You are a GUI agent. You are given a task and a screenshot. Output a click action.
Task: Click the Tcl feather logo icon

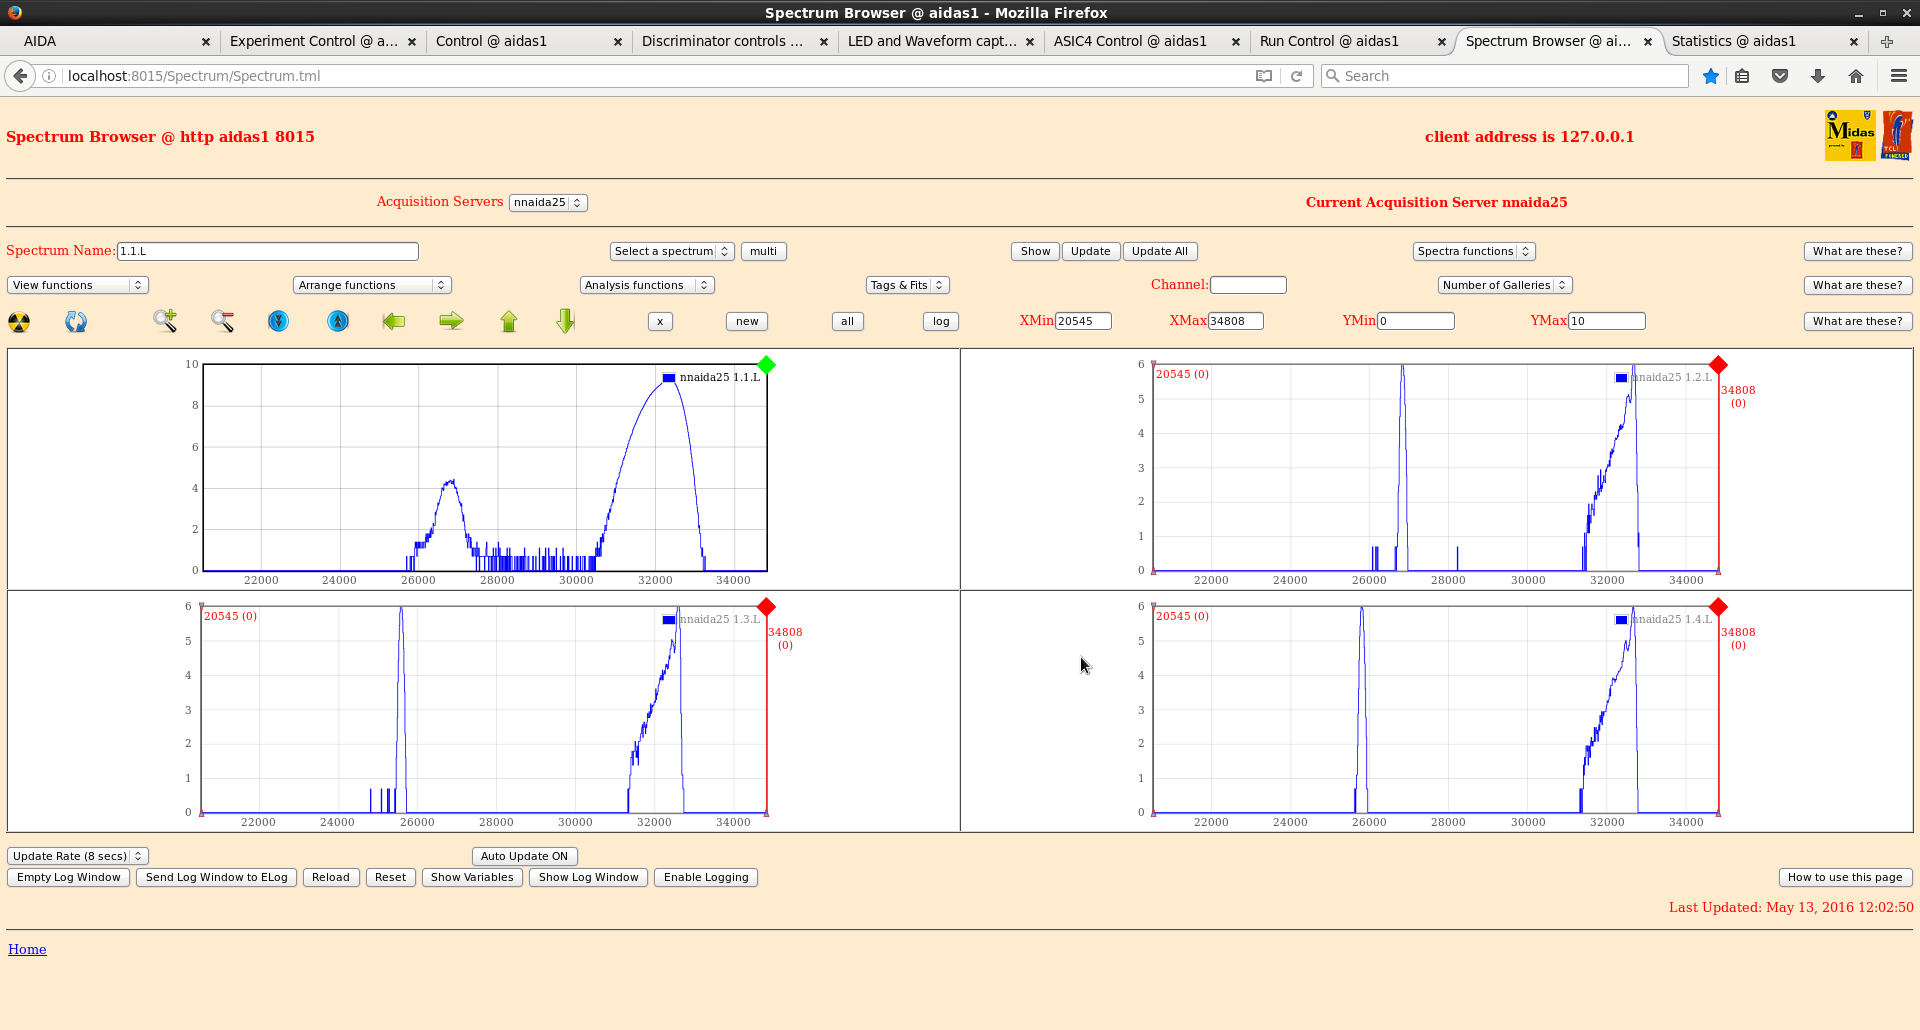pos(1897,136)
